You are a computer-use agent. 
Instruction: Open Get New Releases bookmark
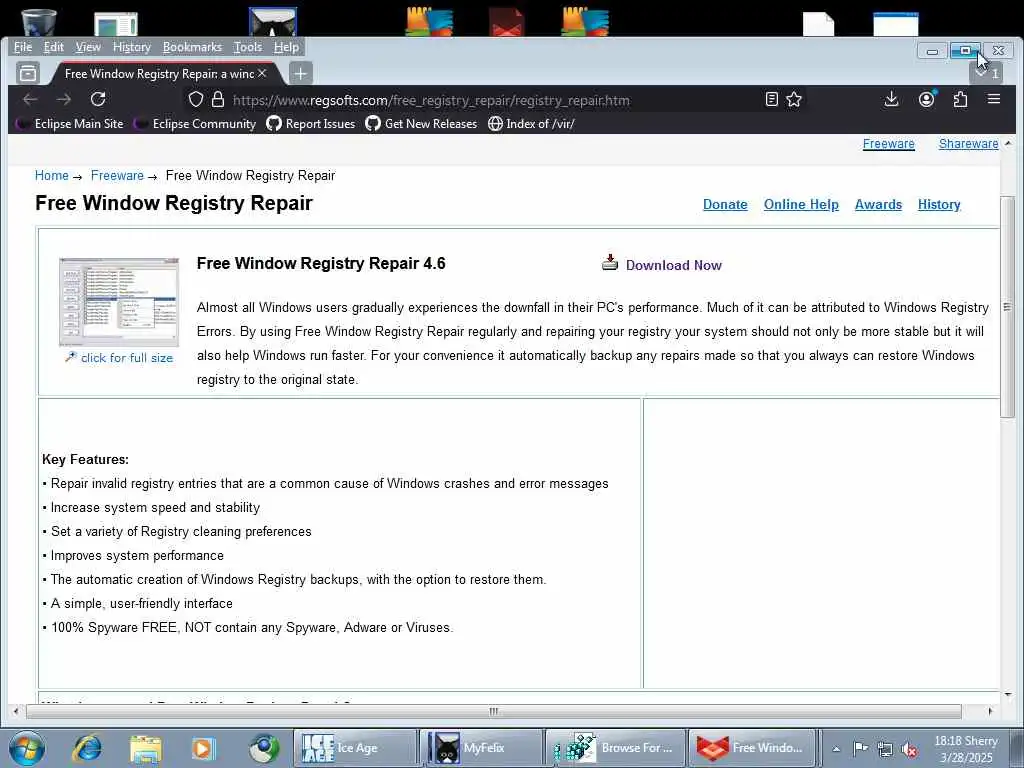point(421,123)
